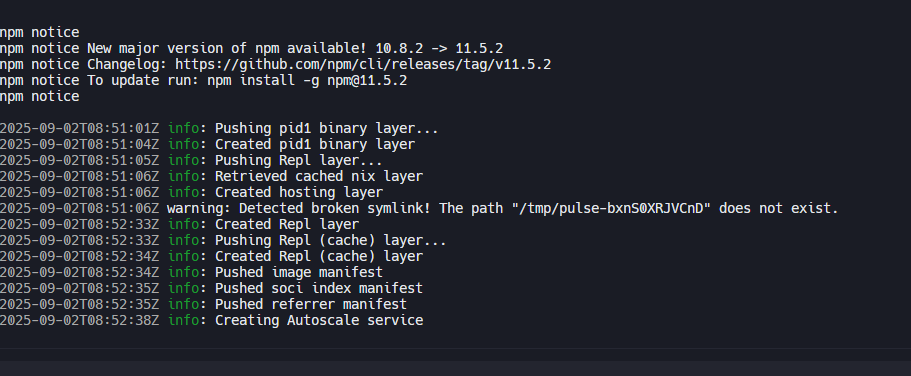The image size is (911, 376).
Task: Open the npm changelog GitHub URL
Action: (x=363, y=65)
